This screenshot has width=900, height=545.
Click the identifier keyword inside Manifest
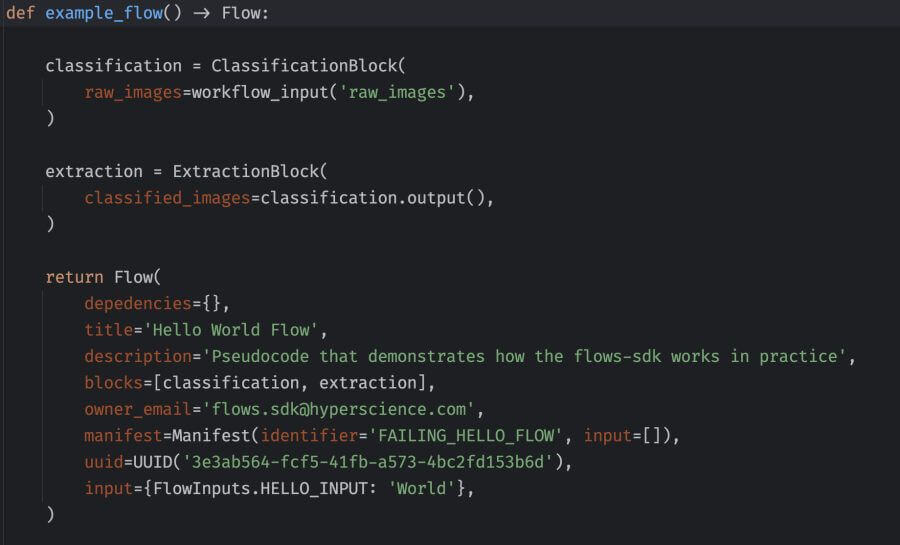click(x=309, y=435)
